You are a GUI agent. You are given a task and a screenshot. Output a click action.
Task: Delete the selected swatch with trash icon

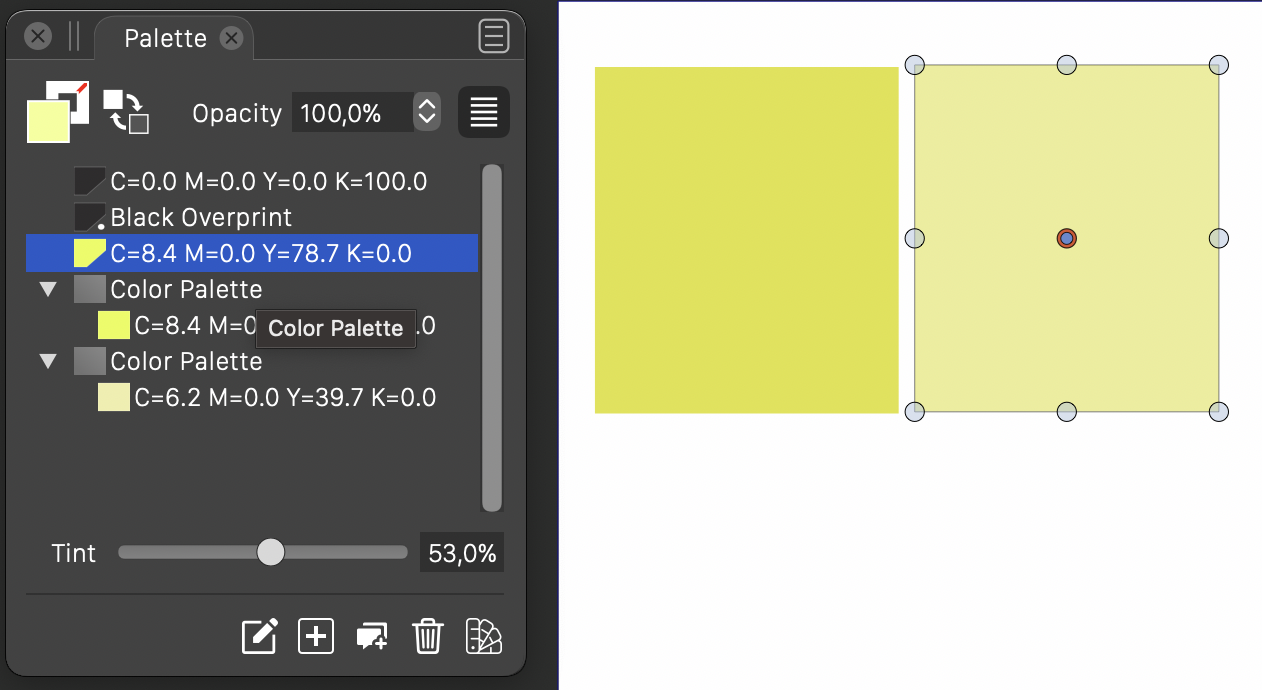pyautogui.click(x=428, y=636)
